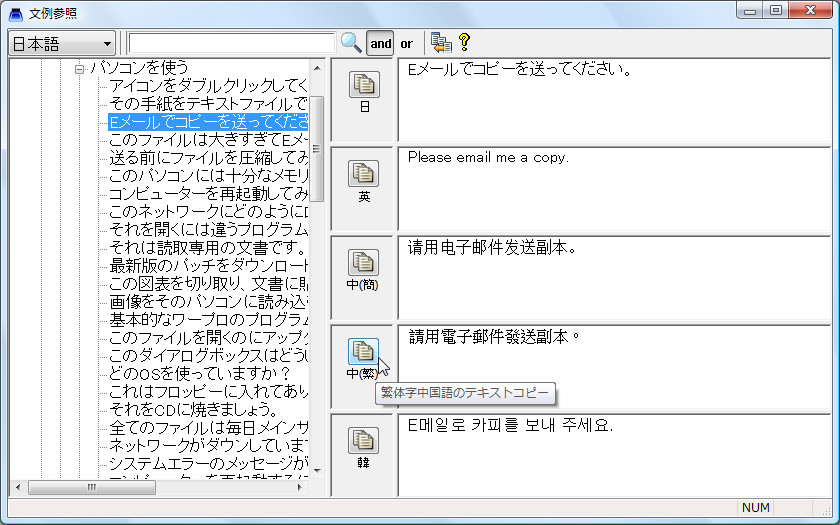Select それをCDに焼きましょう。 sentence
This screenshot has width=840, height=525.
click(194, 409)
